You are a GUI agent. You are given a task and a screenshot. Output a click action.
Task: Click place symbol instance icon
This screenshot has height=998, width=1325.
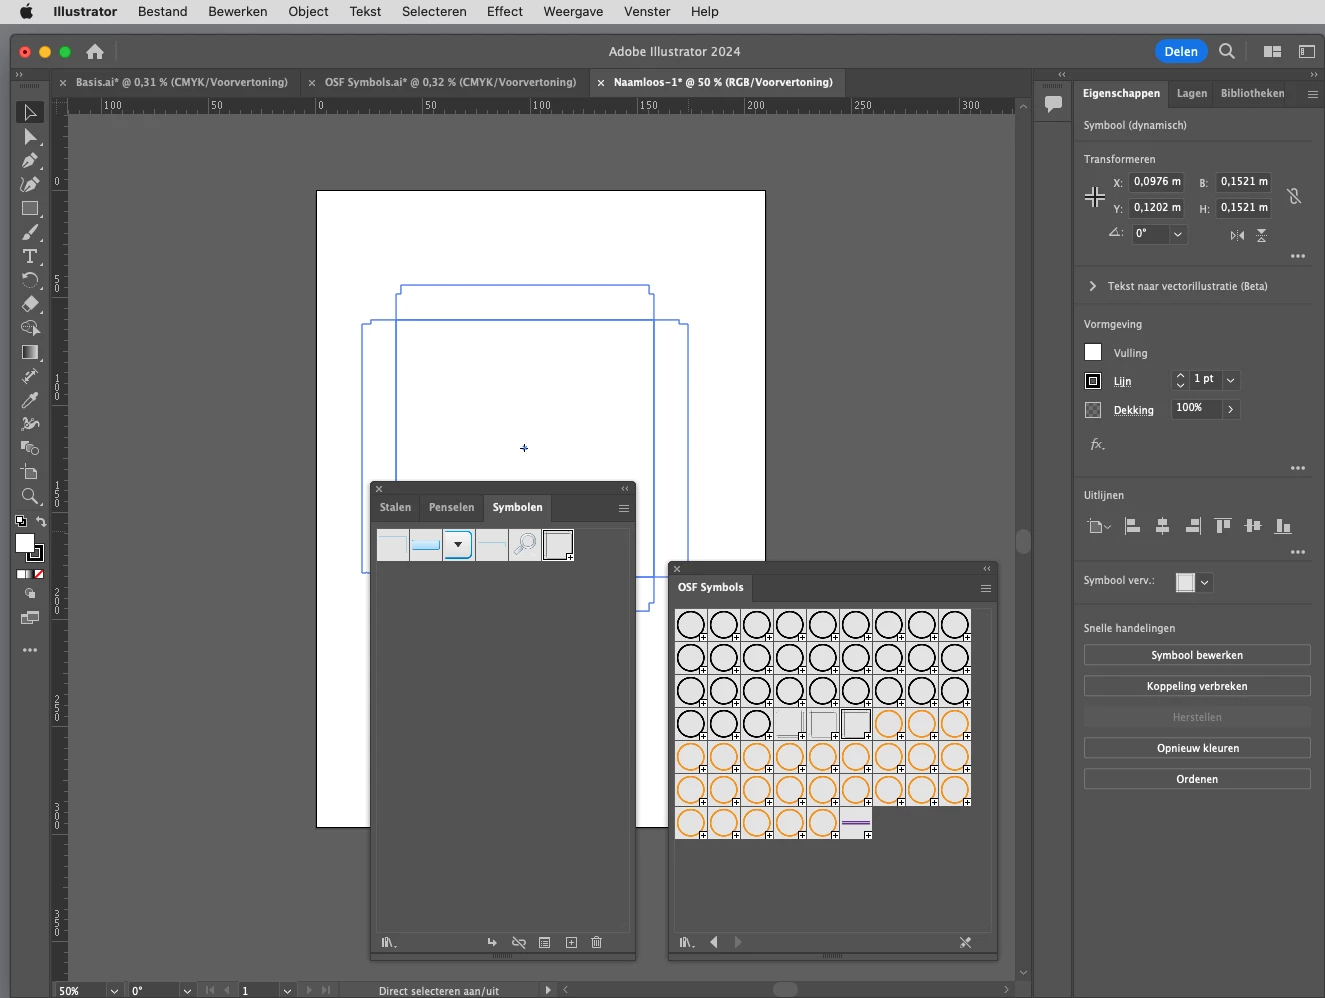pos(492,942)
